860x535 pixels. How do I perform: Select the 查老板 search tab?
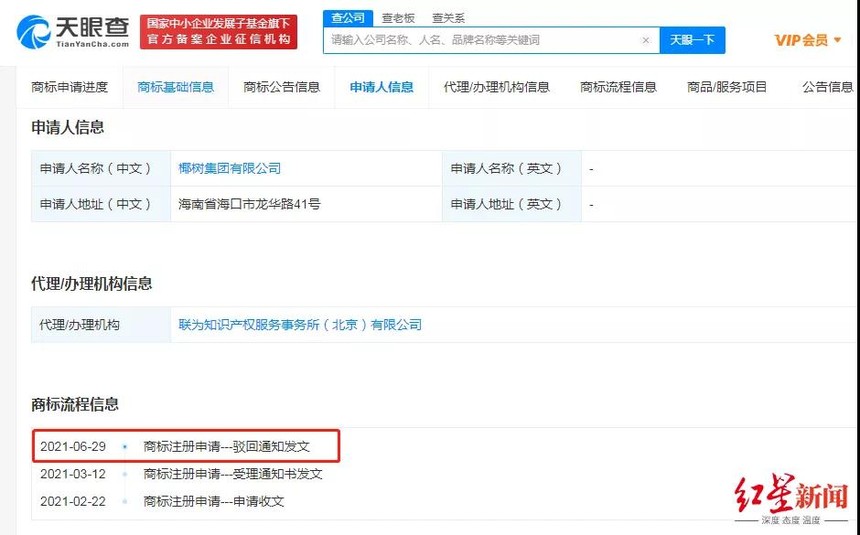(x=398, y=18)
